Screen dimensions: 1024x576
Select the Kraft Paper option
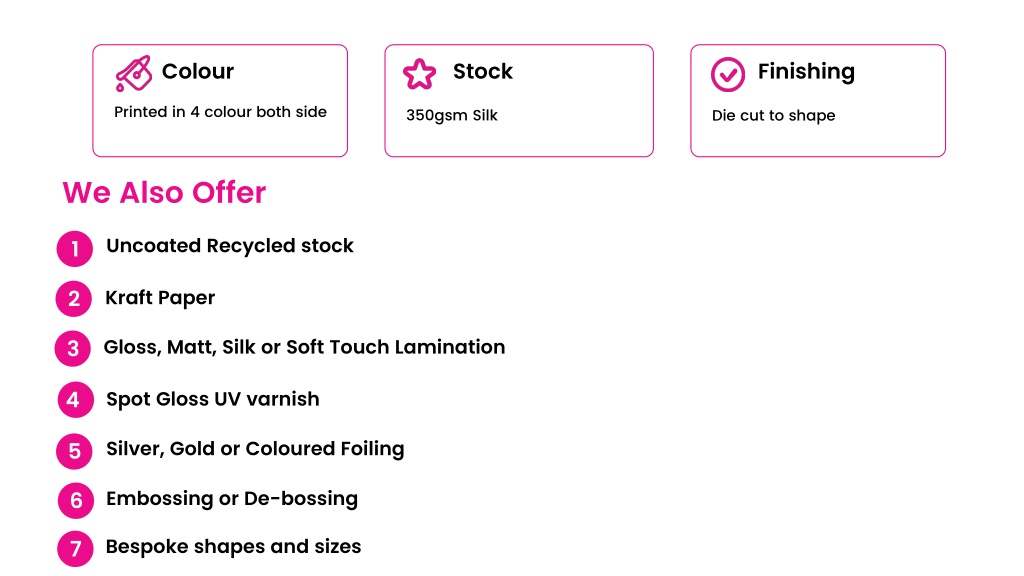[160, 298]
